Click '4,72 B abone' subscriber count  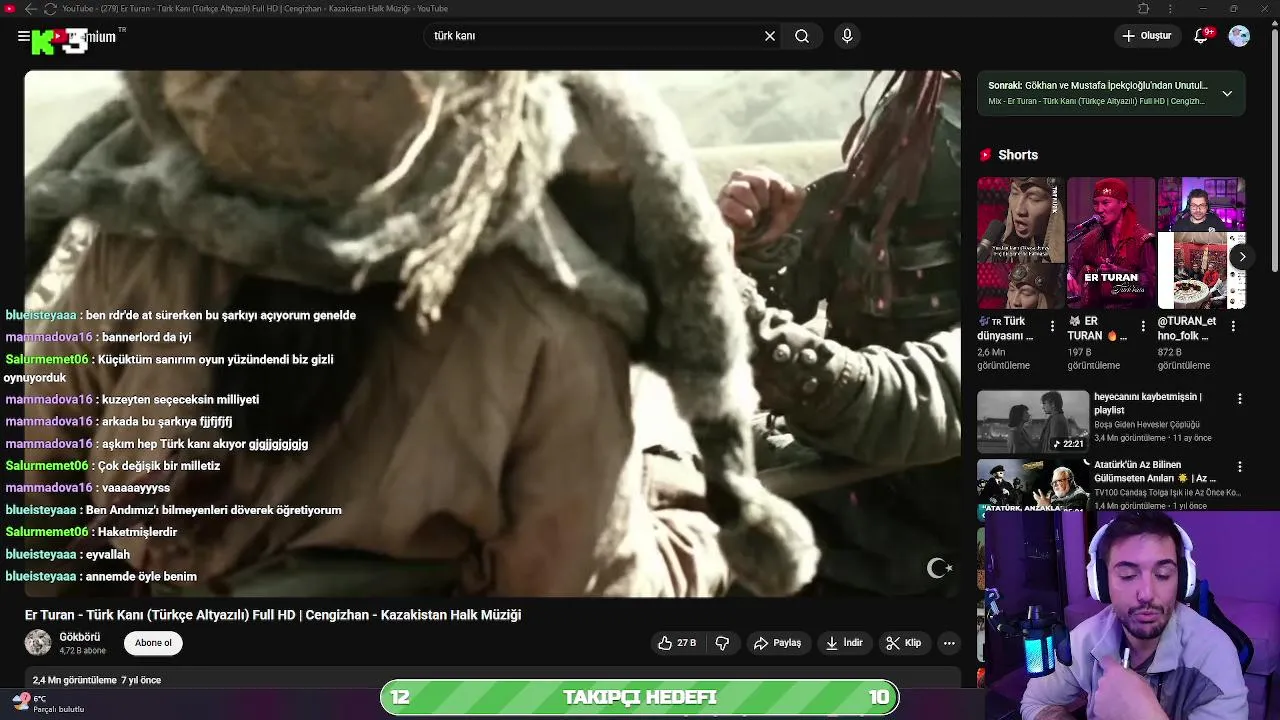[x=82, y=650]
